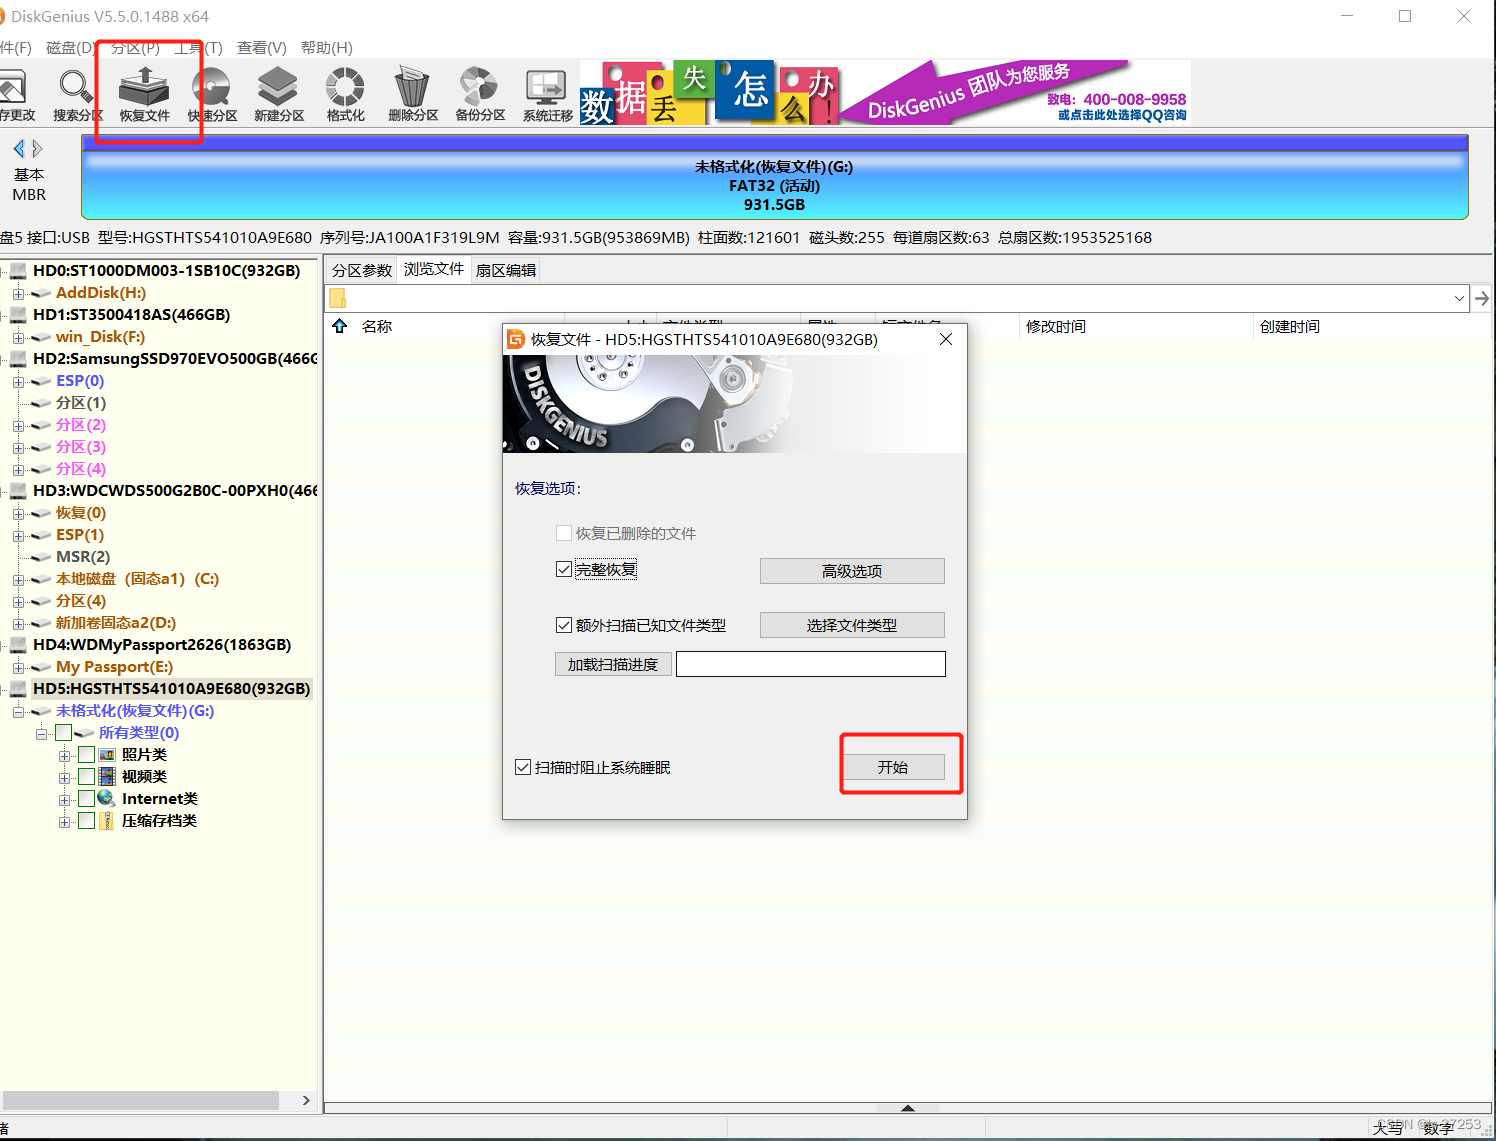Select the 视频类 video category icon
The height and width of the screenshot is (1141, 1496).
click(x=107, y=777)
